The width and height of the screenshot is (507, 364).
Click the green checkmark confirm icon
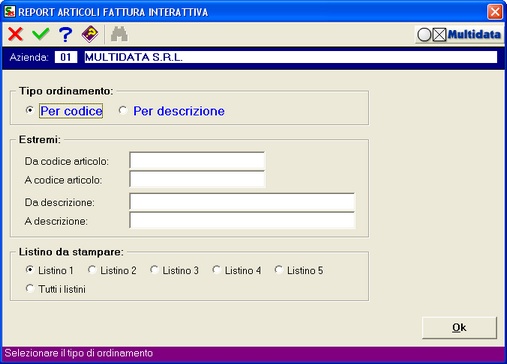tap(41, 34)
